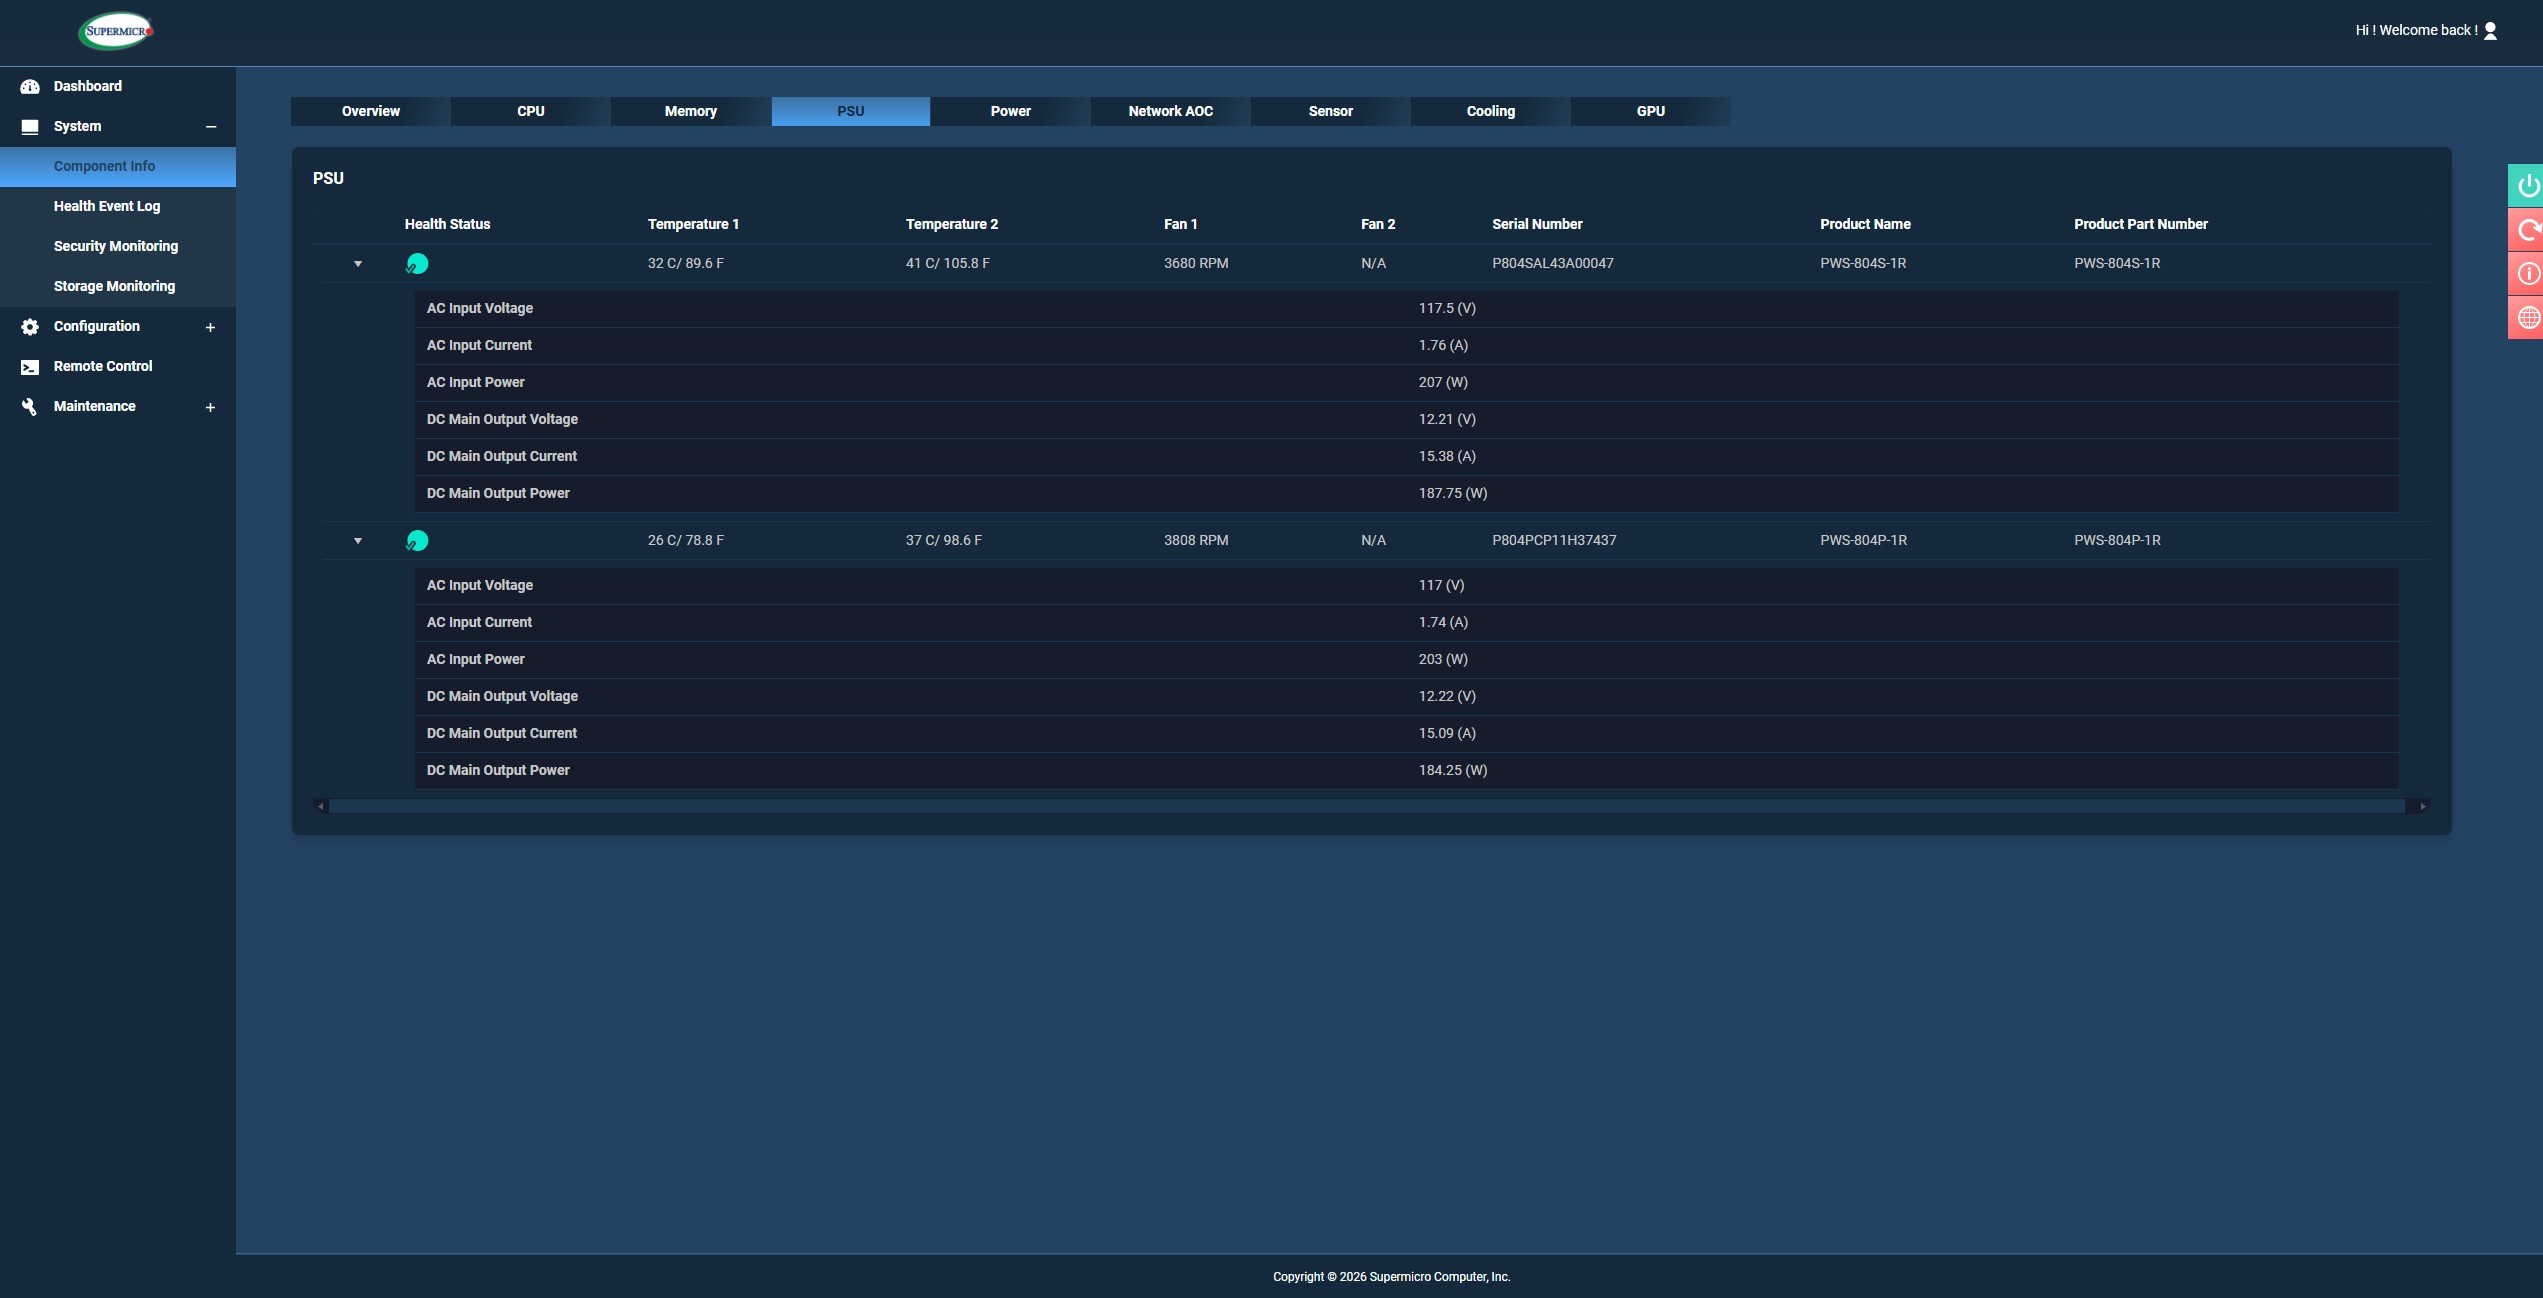The width and height of the screenshot is (2543, 1298).
Task: Click the PSU table horizontal scrollbar
Action: tap(1366, 806)
